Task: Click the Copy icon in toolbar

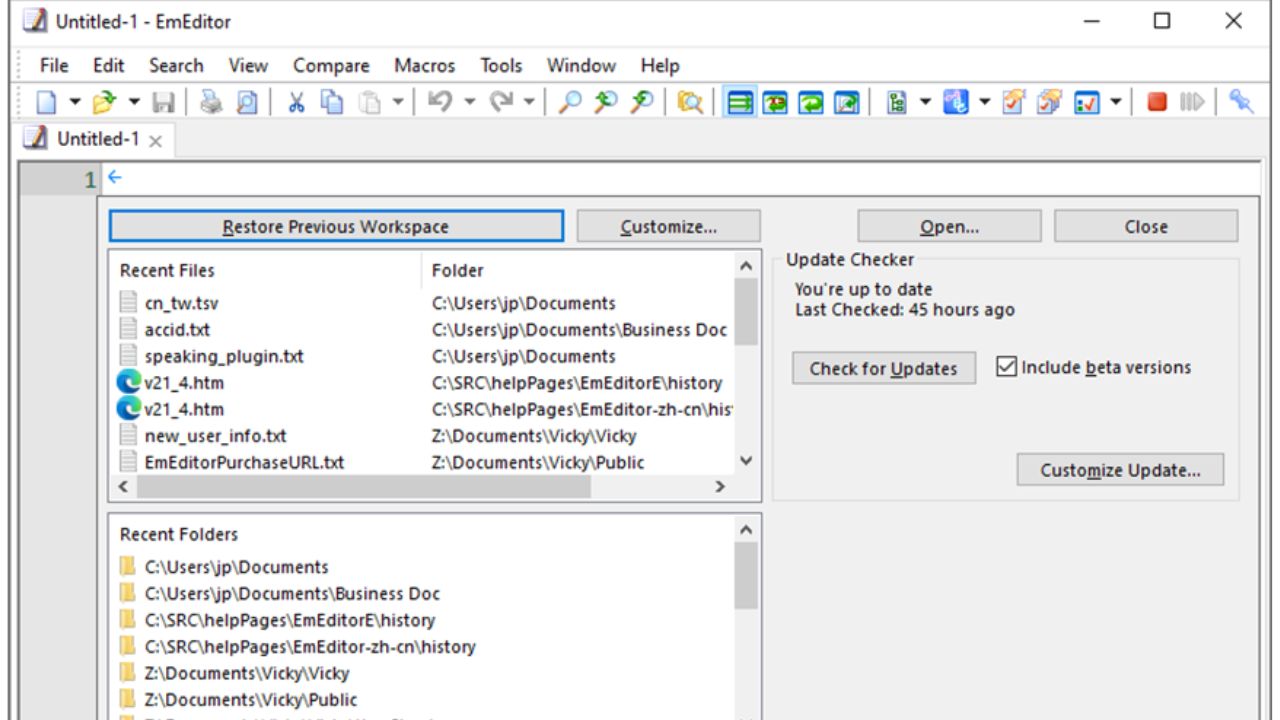Action: (332, 102)
